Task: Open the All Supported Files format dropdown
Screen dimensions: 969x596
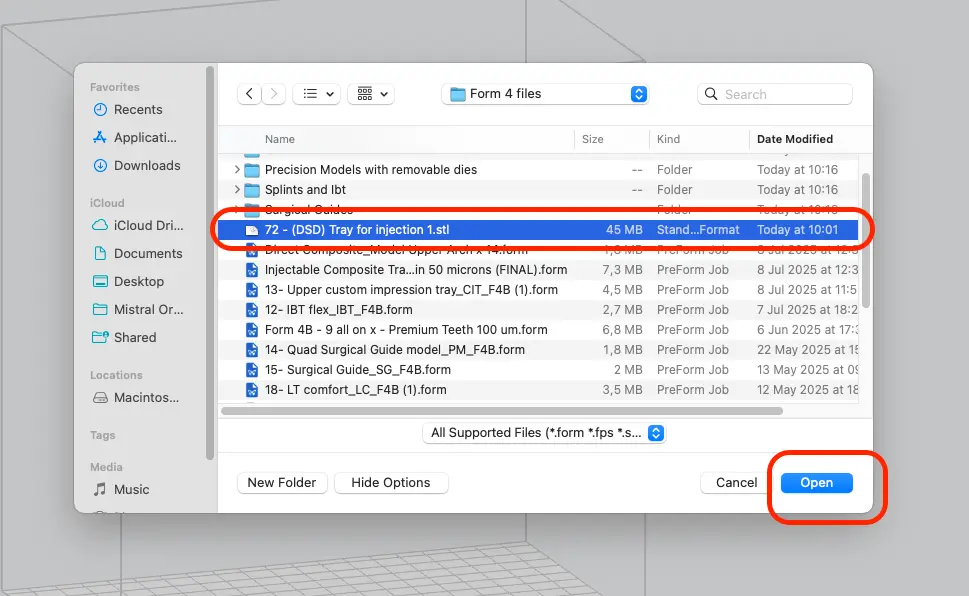Action: [x=544, y=433]
